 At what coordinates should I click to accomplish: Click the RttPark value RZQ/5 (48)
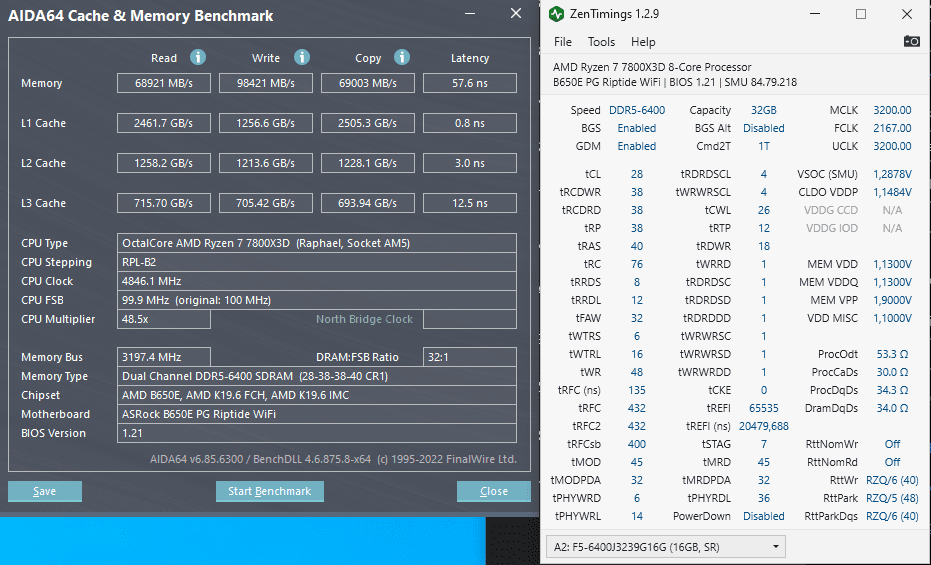(x=892, y=498)
